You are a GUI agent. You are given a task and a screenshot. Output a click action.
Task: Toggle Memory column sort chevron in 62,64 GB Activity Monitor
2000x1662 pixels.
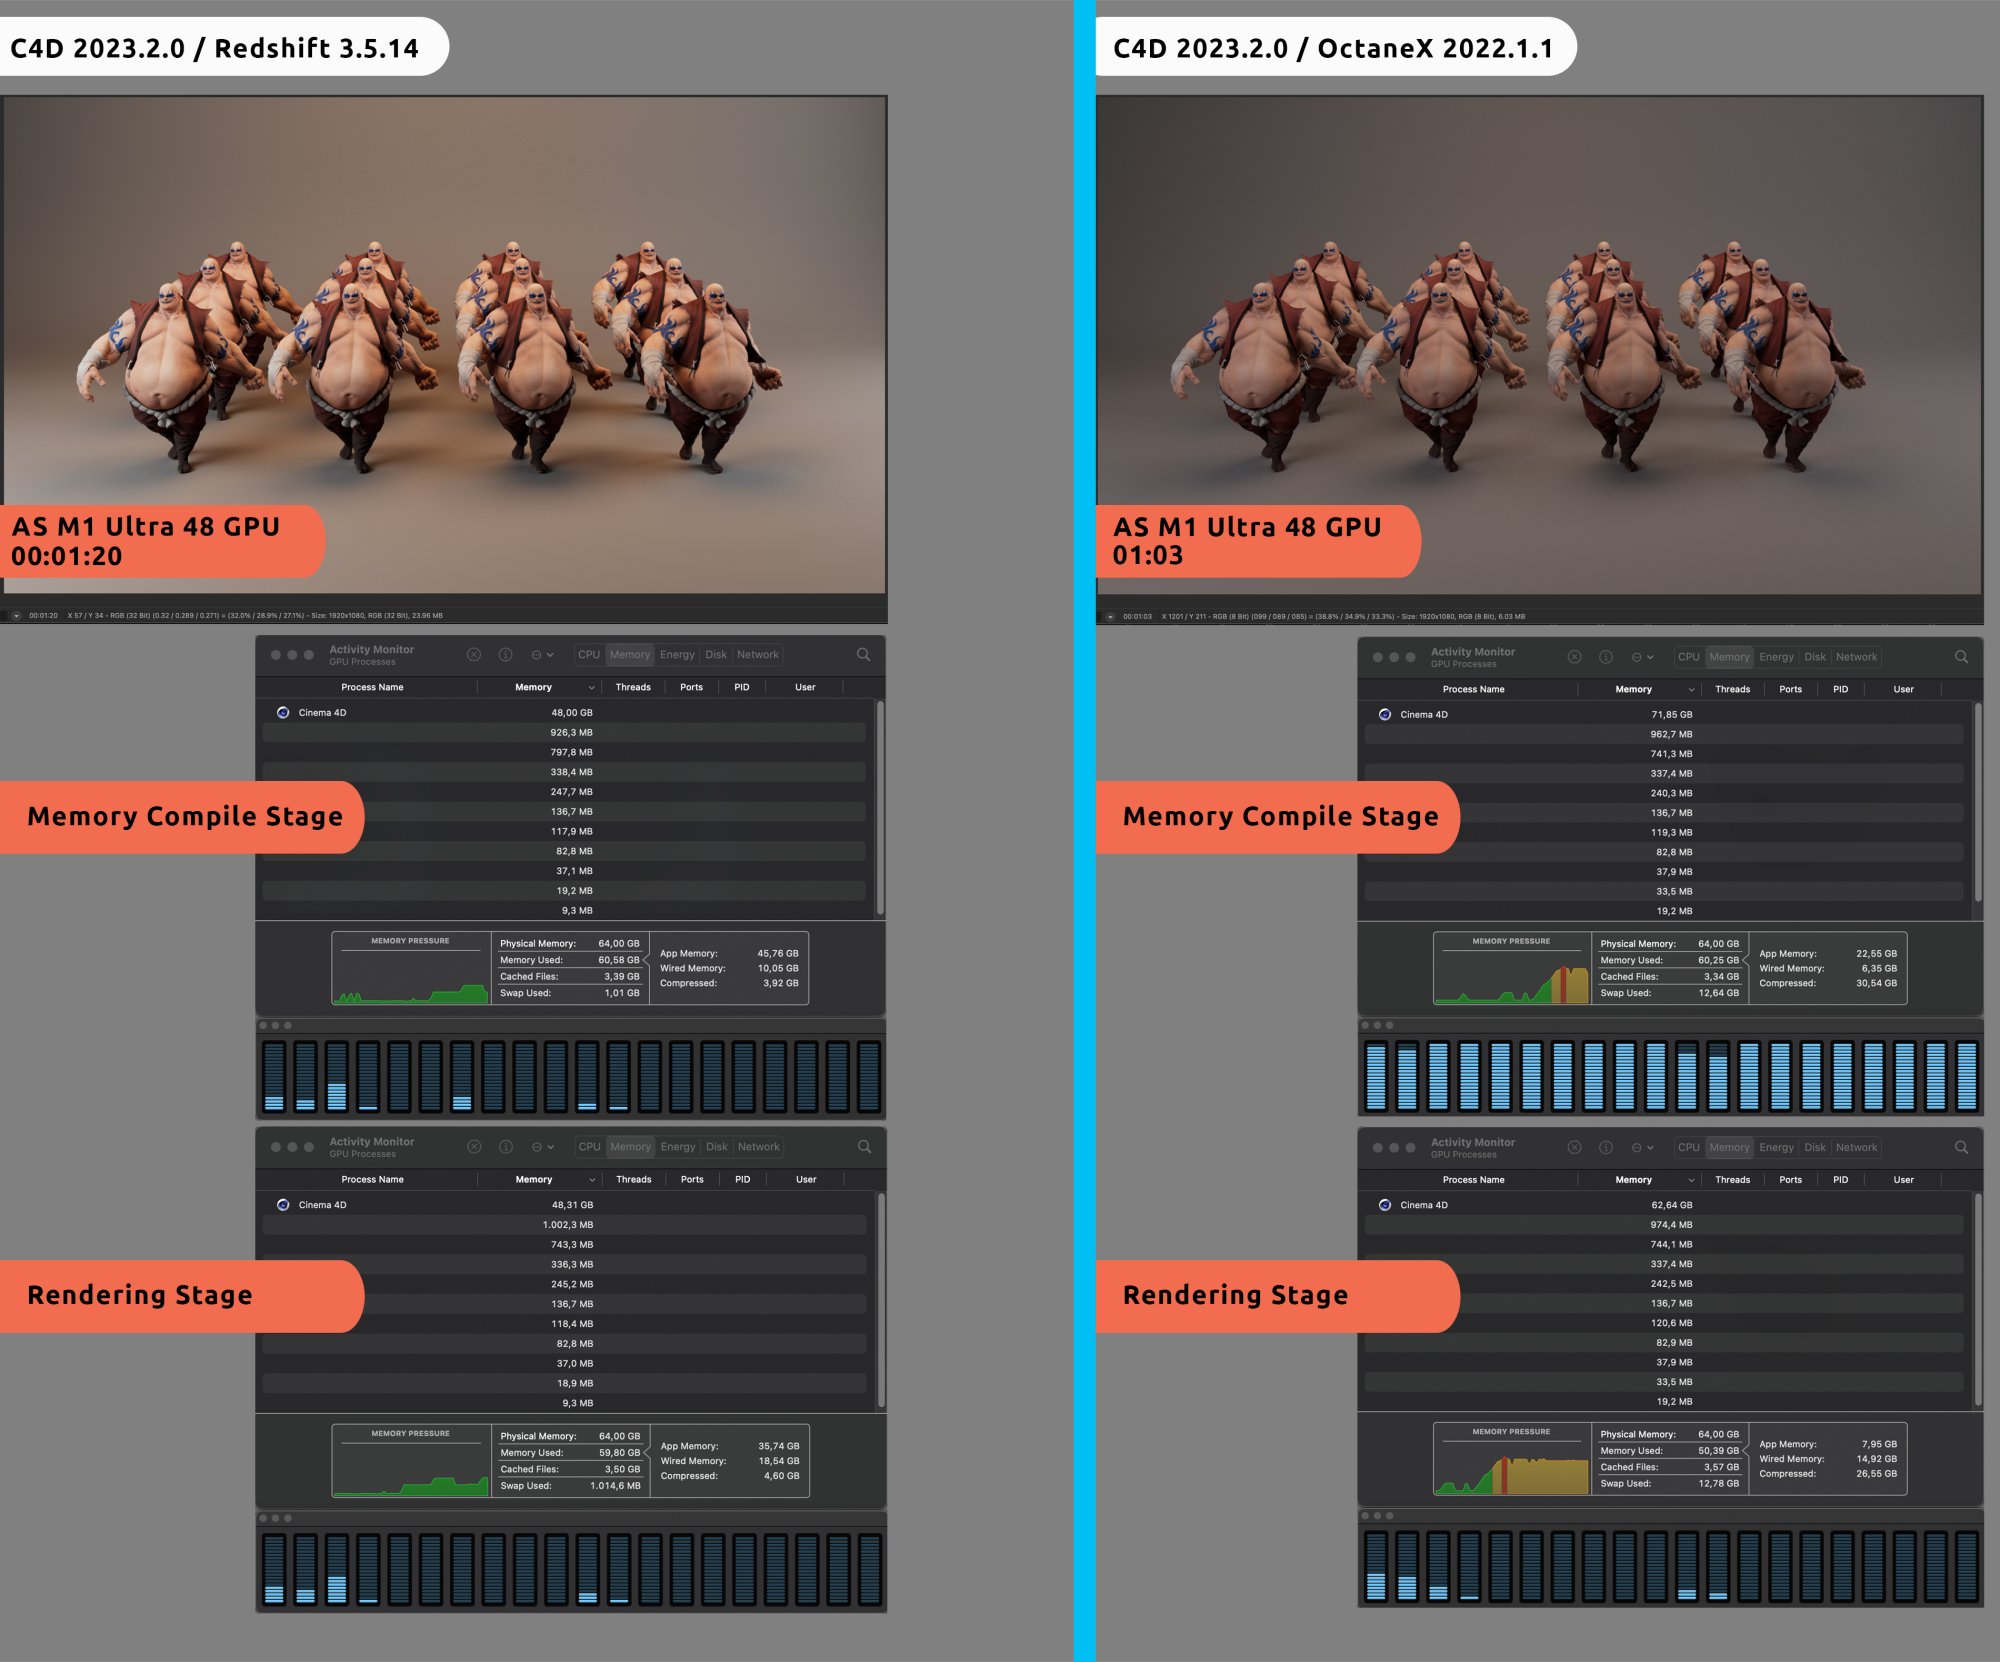coord(1692,1180)
